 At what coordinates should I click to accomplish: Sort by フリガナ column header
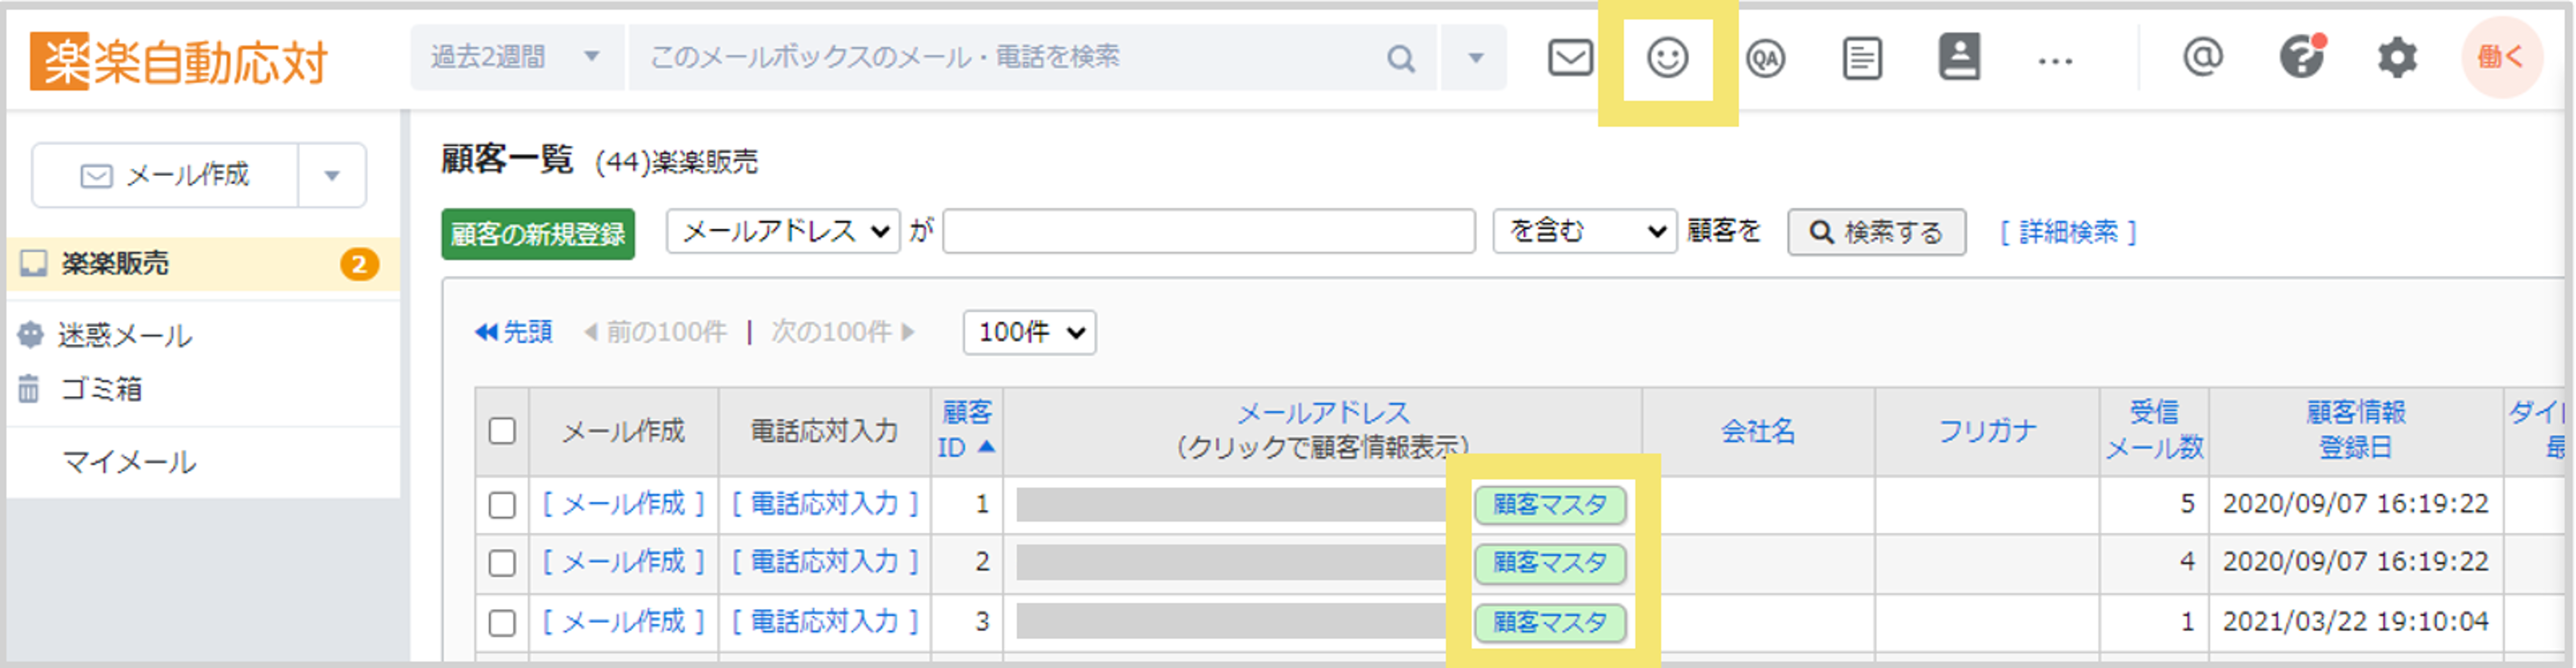pos(1987,431)
